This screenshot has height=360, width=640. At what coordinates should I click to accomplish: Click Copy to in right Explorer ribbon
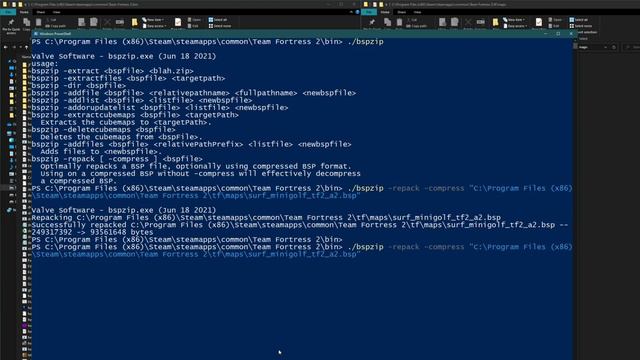(454, 22)
